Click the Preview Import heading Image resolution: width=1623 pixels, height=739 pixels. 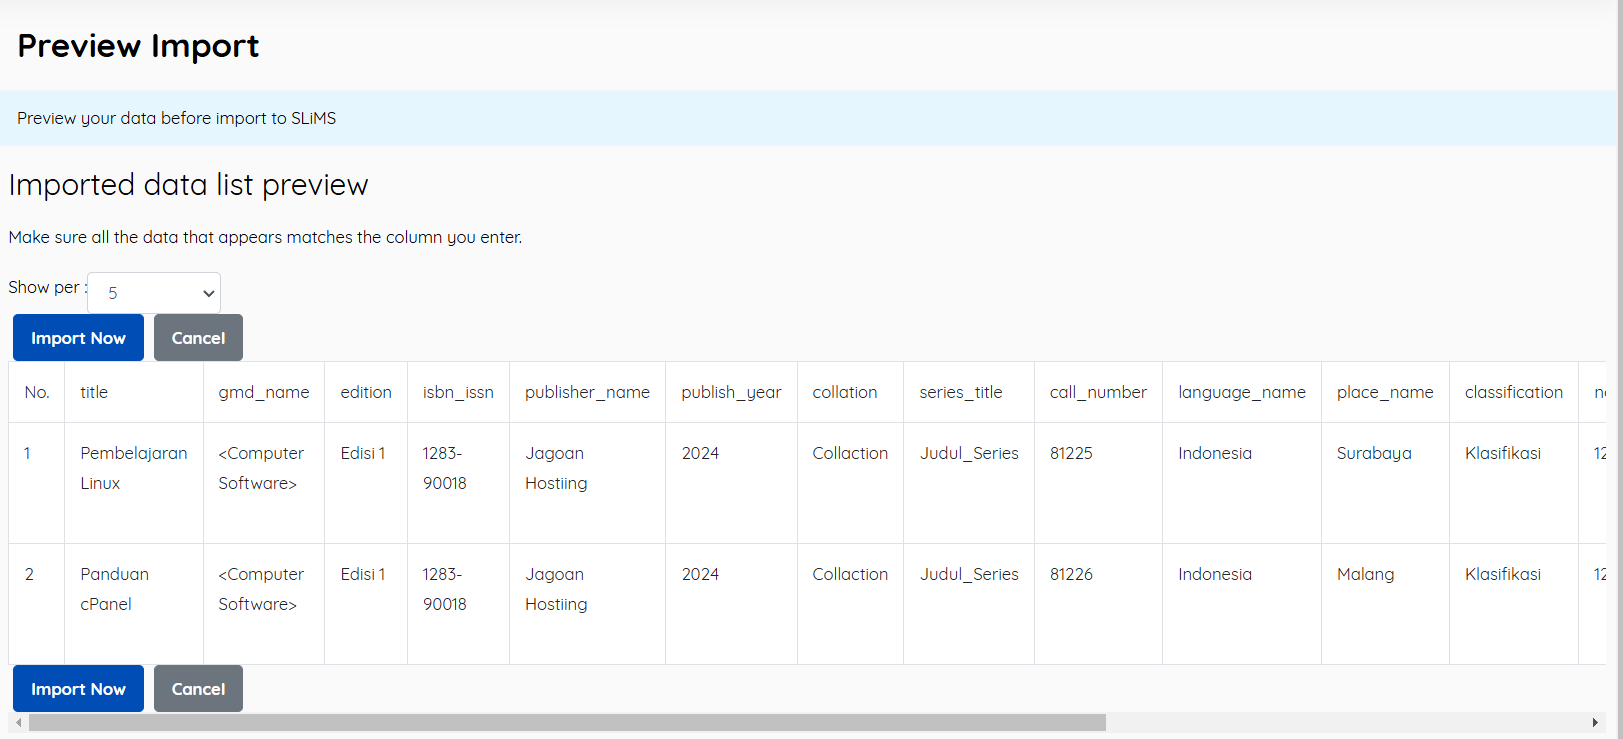[x=138, y=46]
